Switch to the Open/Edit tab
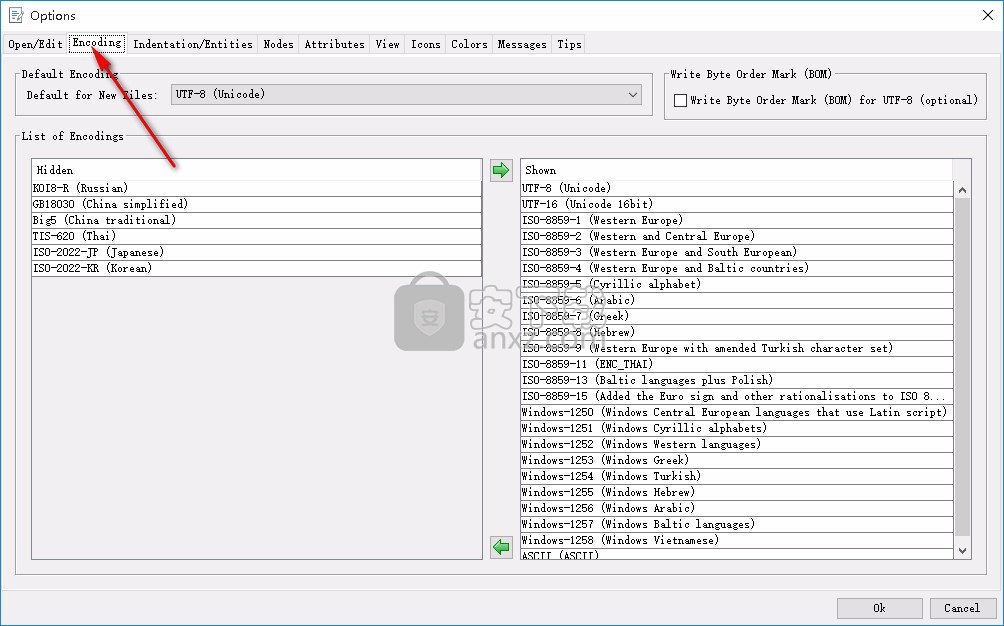The image size is (1004, 626). click(35, 44)
